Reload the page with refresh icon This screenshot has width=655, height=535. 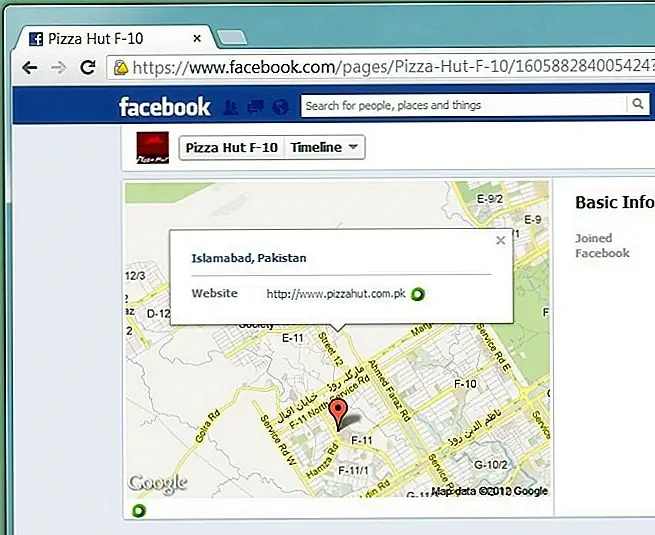(88, 68)
